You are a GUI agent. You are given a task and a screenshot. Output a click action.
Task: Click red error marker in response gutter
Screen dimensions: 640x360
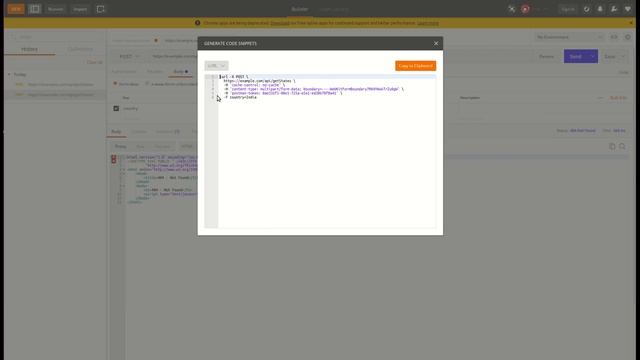pyautogui.click(x=113, y=158)
